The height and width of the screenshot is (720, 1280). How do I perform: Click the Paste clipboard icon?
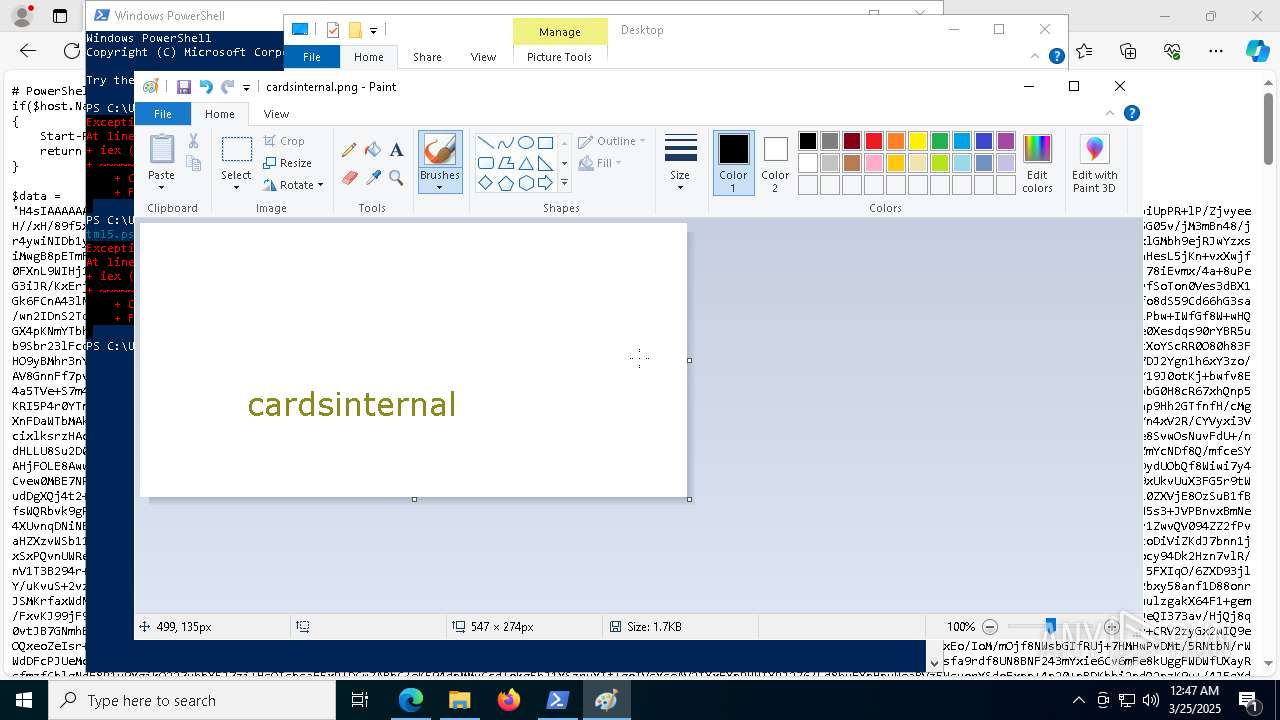(x=161, y=149)
